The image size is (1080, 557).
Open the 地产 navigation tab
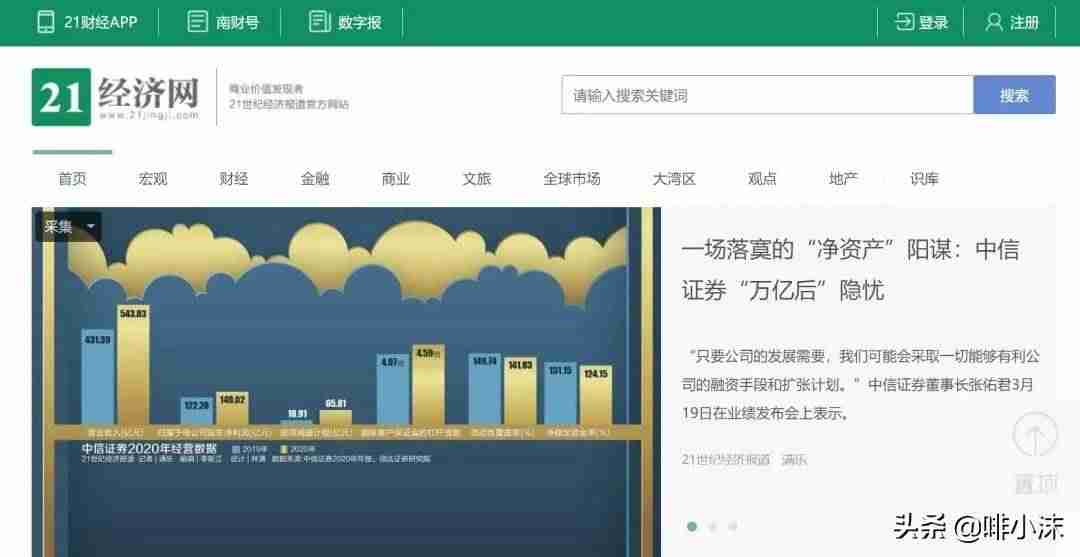point(843,179)
